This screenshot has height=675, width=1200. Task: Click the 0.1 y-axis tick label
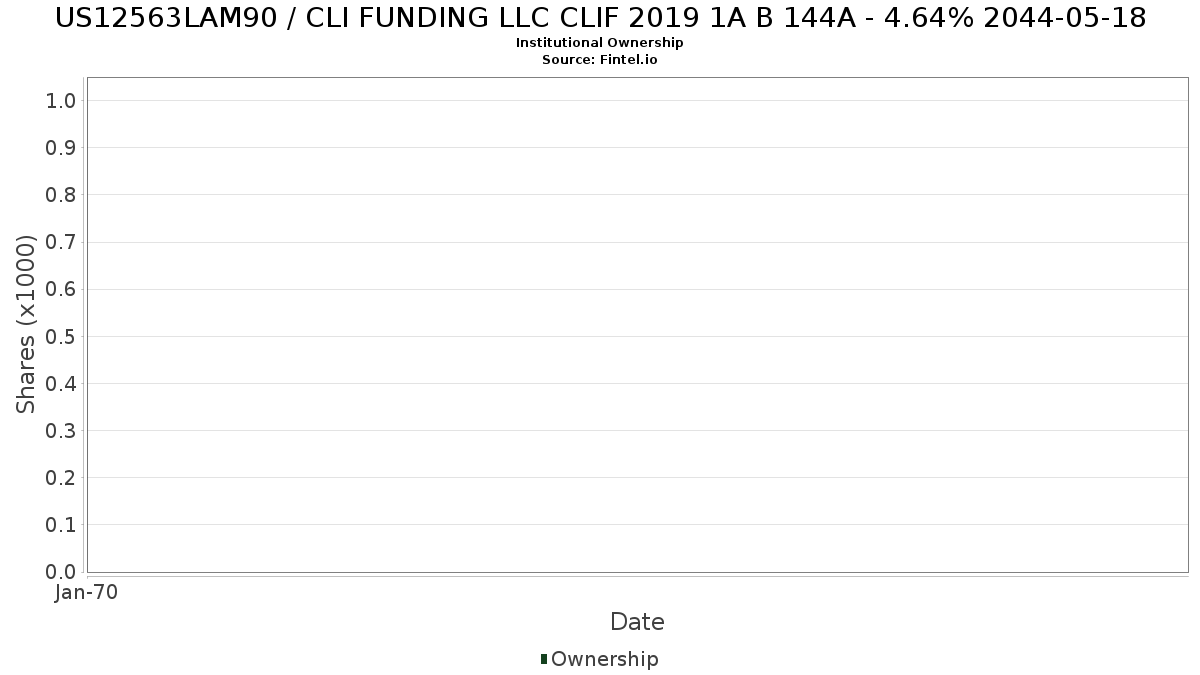(61, 524)
